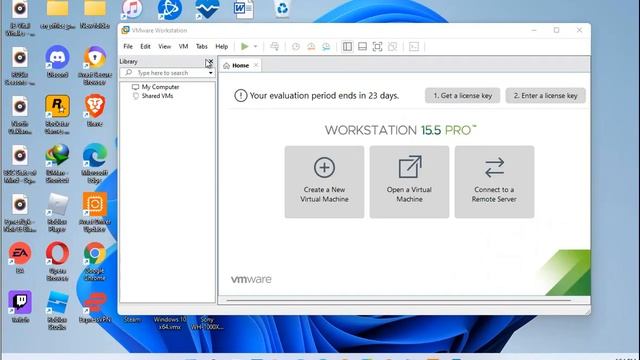640x360 pixels.
Task: Click the Enter a license key button
Action: coord(546,96)
